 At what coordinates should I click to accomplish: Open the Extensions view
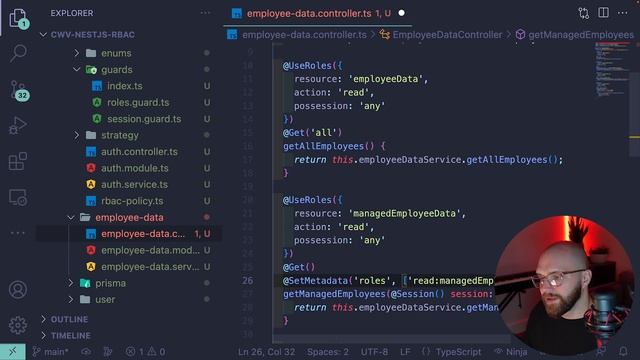pyautogui.click(x=18, y=161)
